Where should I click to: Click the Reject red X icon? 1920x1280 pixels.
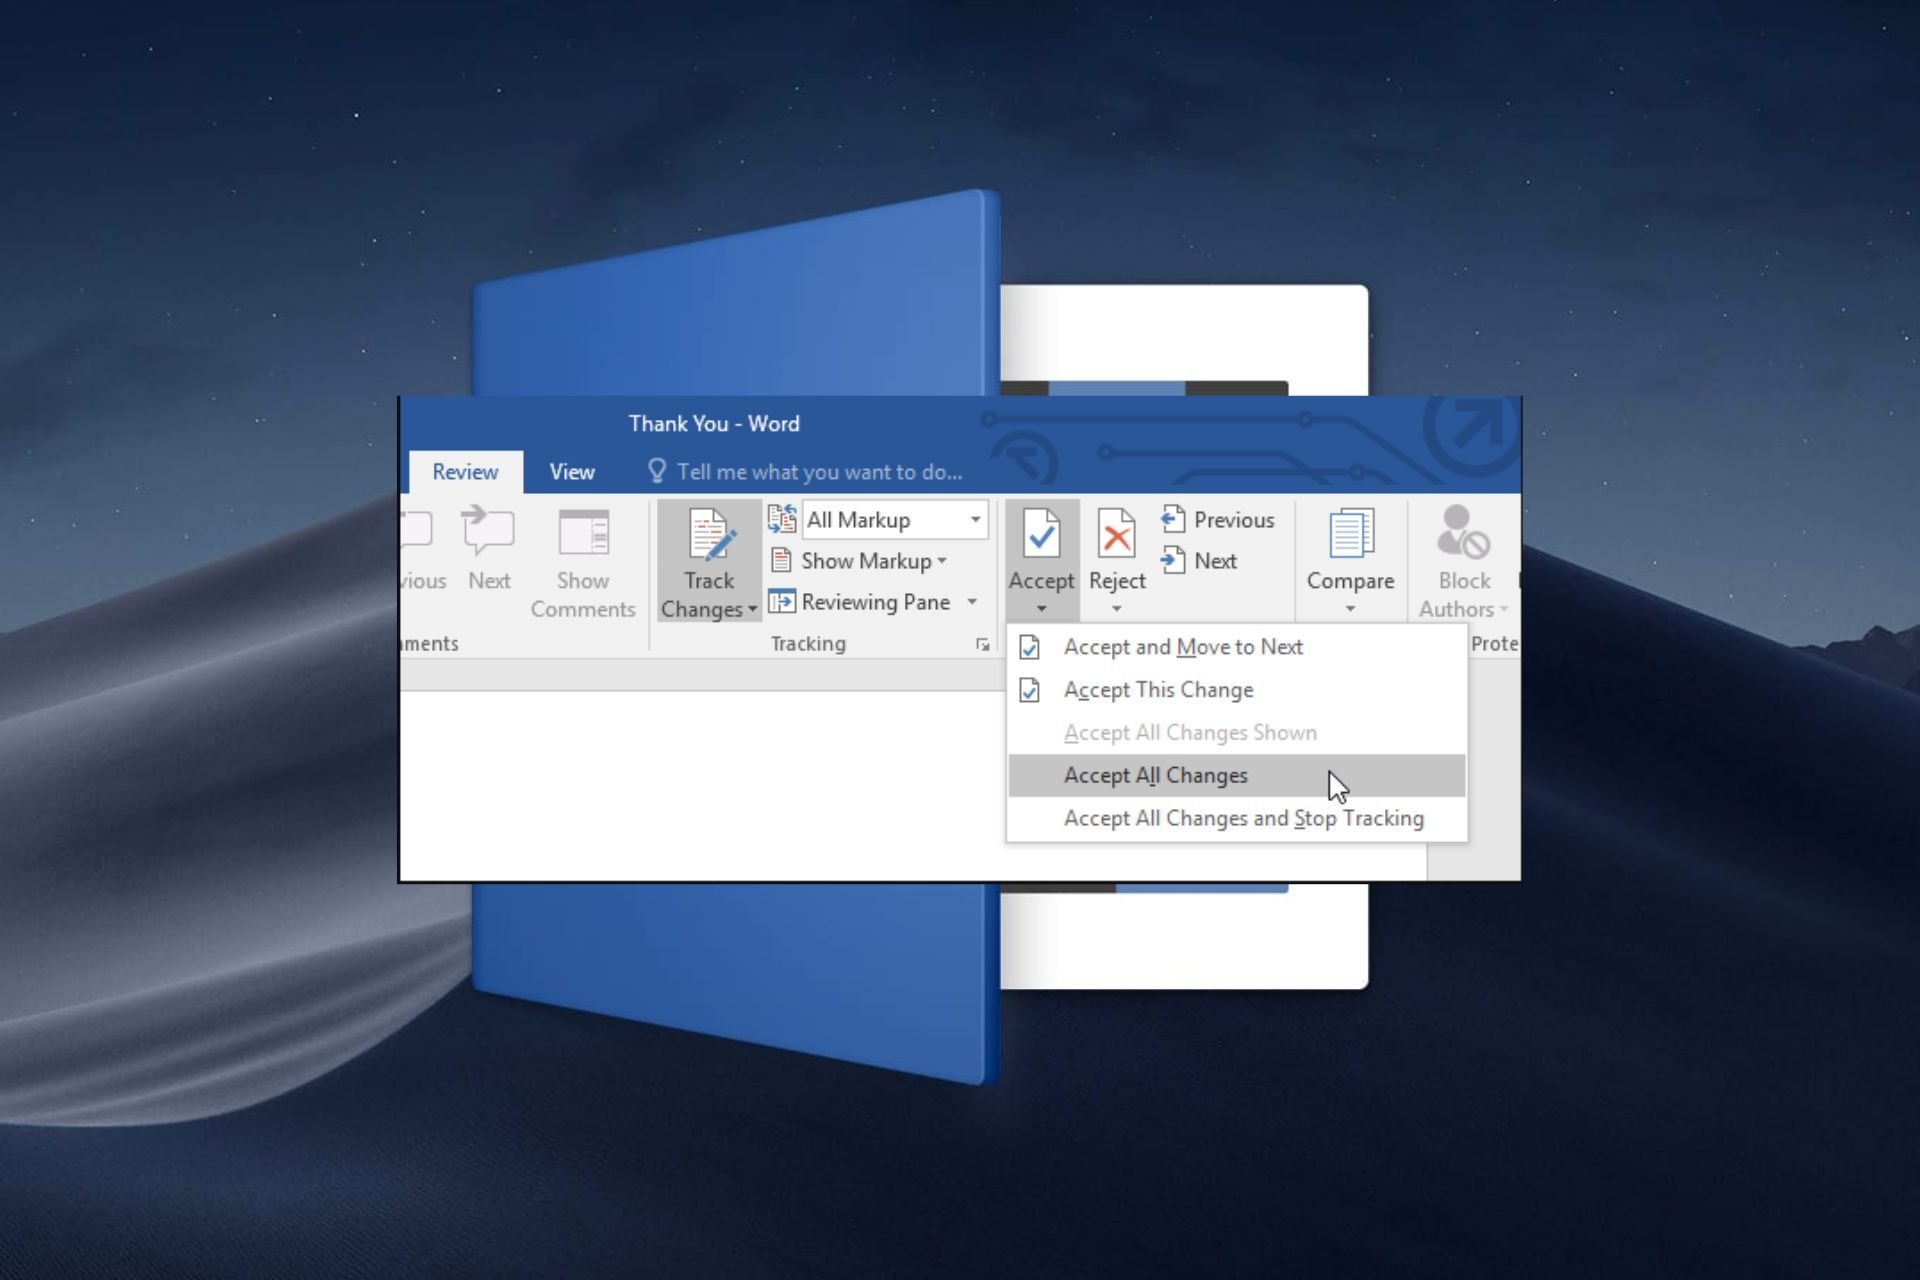[x=1116, y=533]
